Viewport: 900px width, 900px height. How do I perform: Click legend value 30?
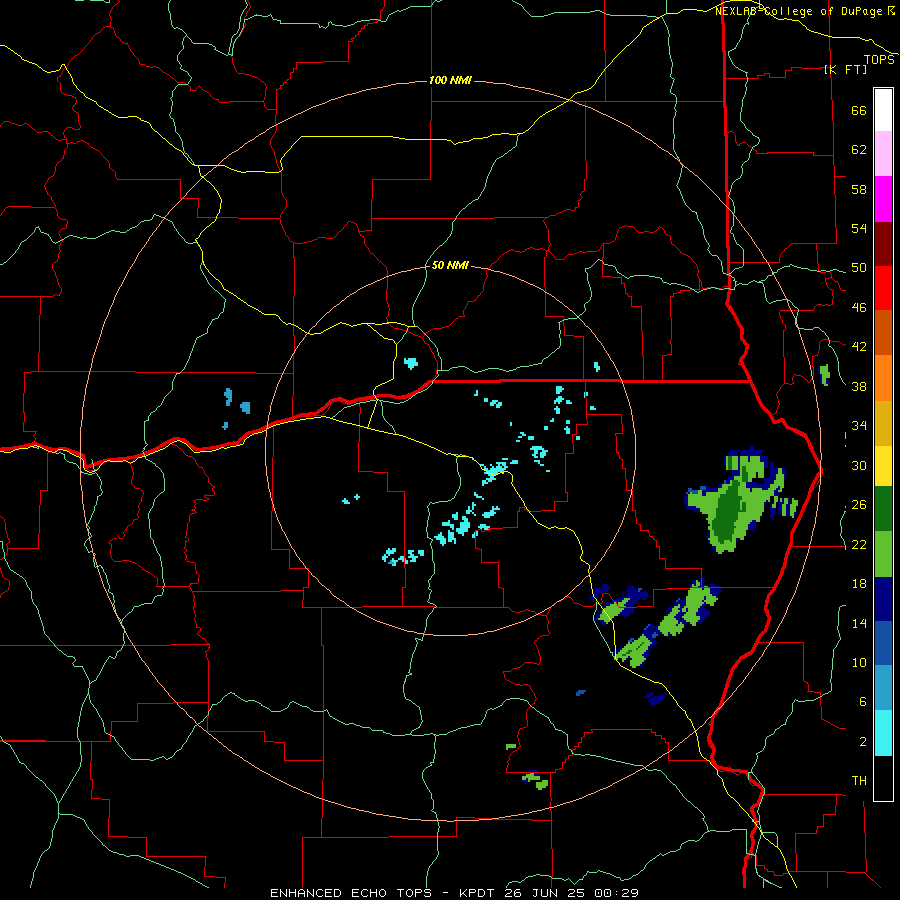[x=859, y=465]
